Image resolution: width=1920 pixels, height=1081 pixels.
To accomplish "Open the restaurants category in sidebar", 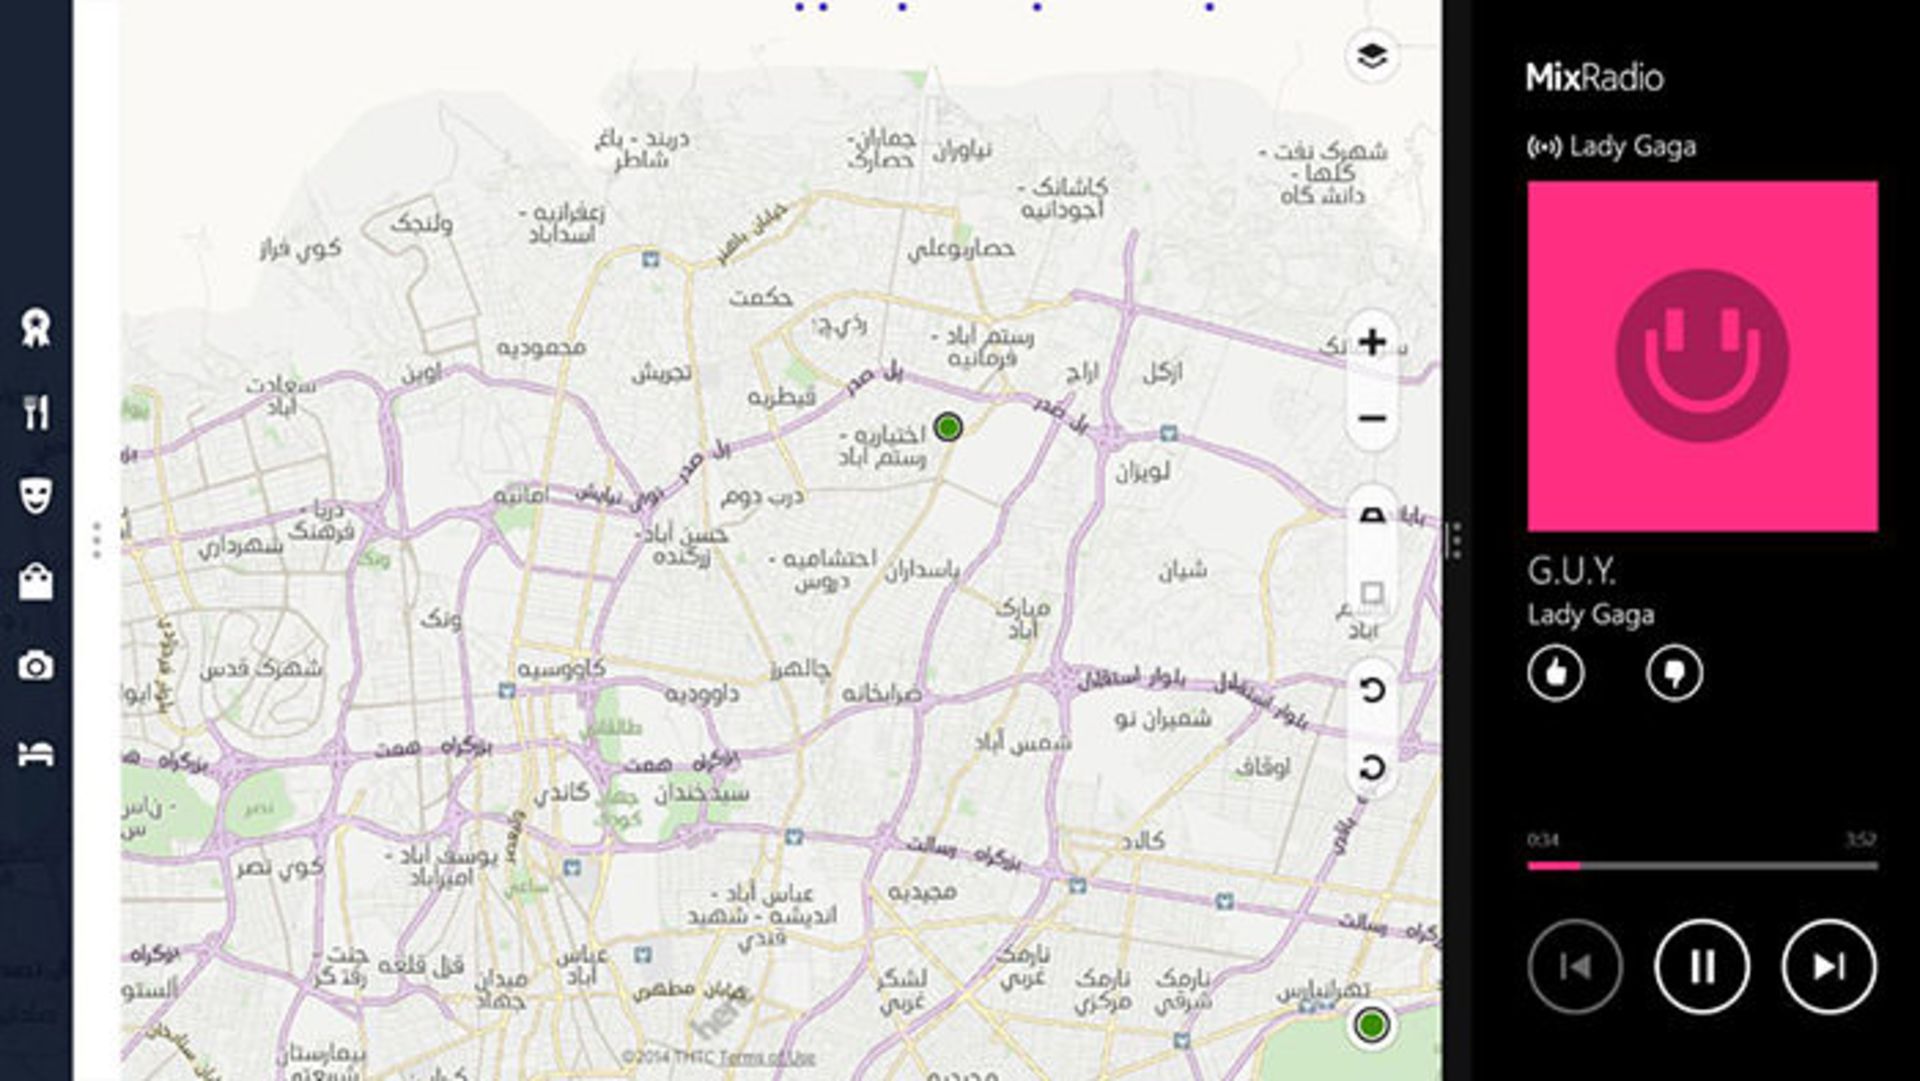I will click(36, 411).
